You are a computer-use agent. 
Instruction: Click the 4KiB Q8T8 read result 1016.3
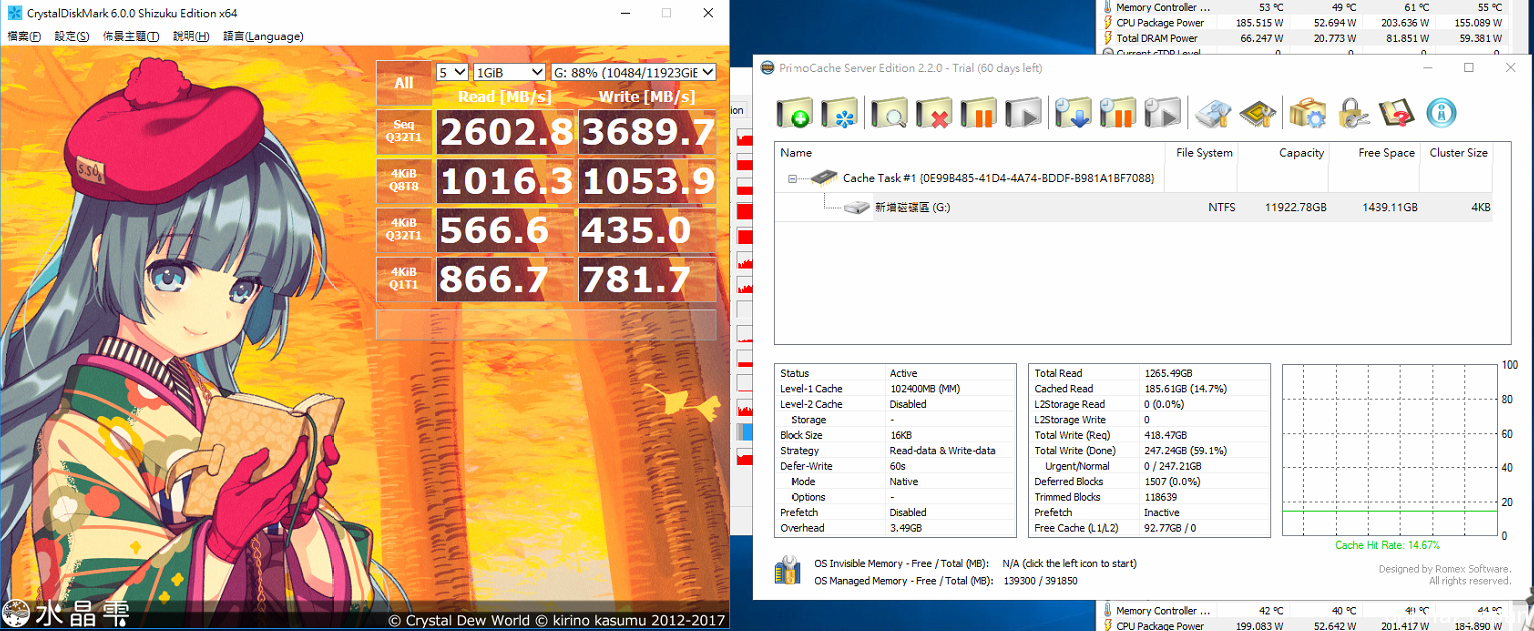pos(505,181)
